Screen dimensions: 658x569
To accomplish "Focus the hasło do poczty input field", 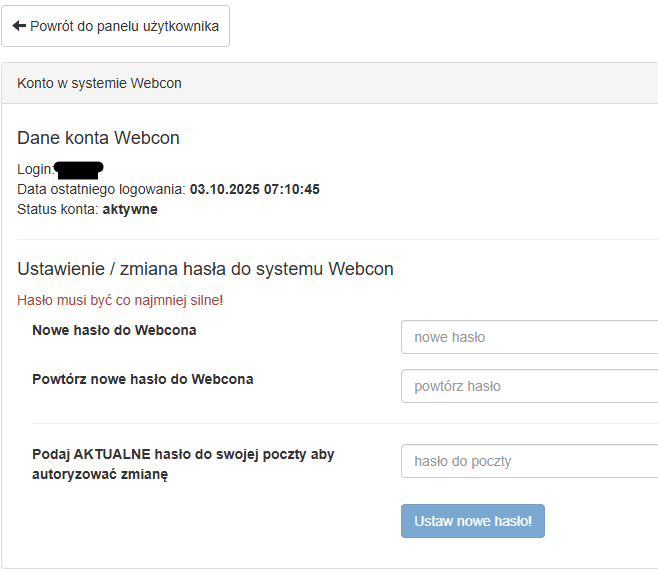I will tap(528, 461).
